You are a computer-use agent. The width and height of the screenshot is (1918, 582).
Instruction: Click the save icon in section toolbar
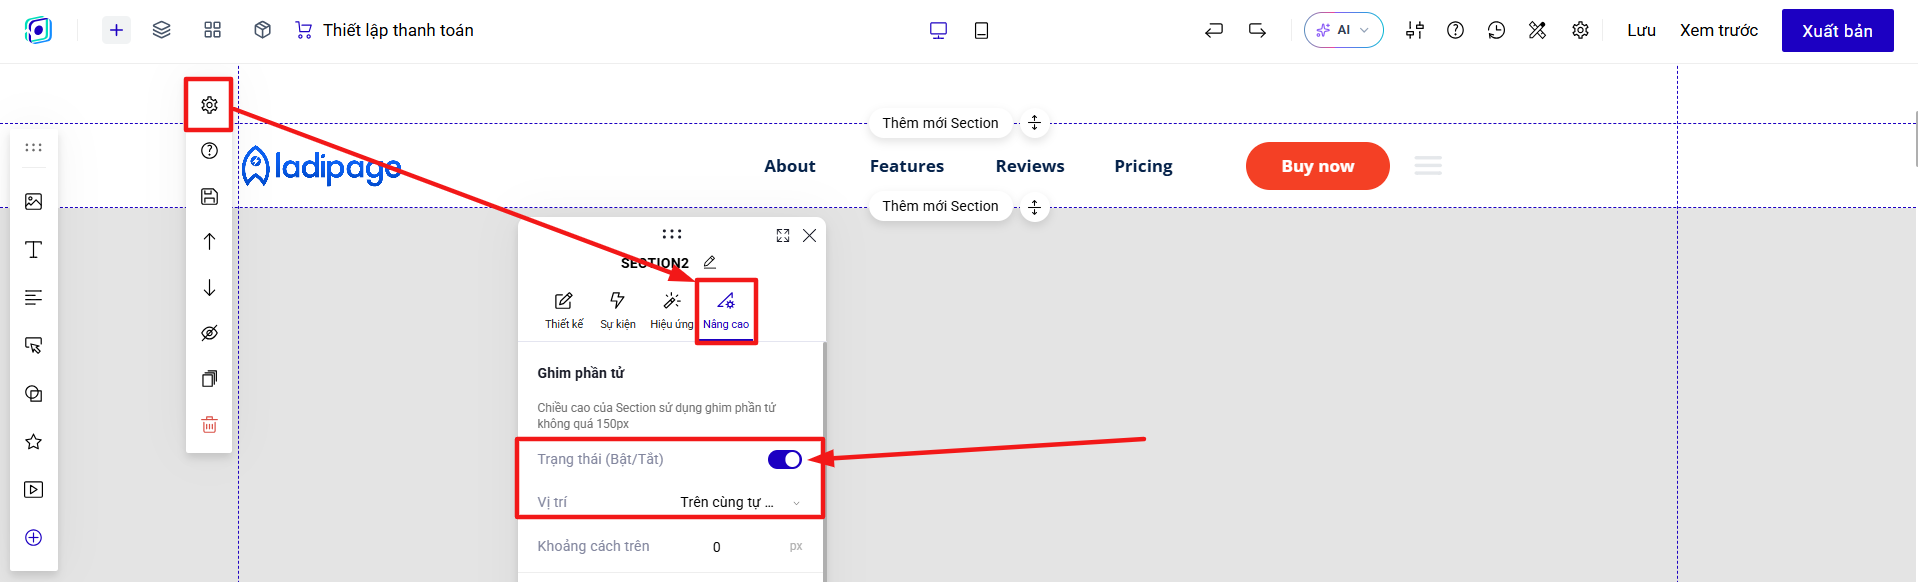click(x=209, y=196)
